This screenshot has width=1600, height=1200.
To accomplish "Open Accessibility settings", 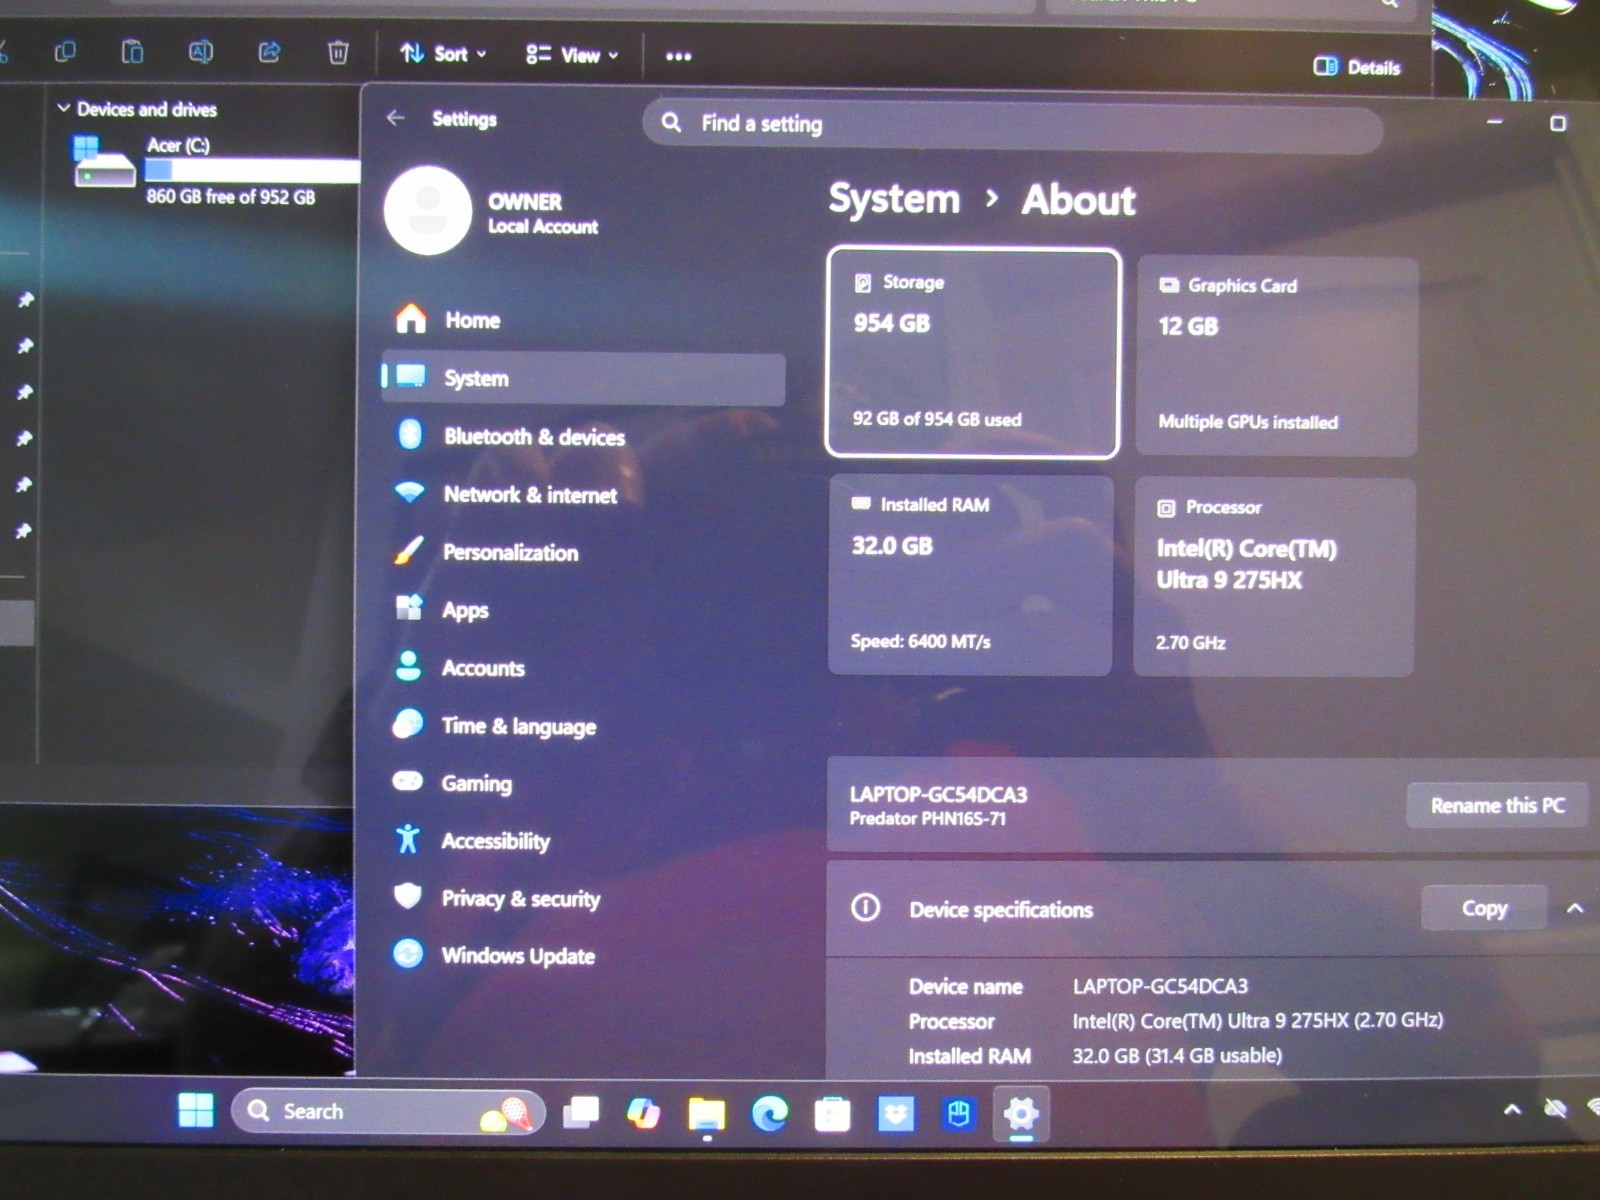I will click(583, 840).
